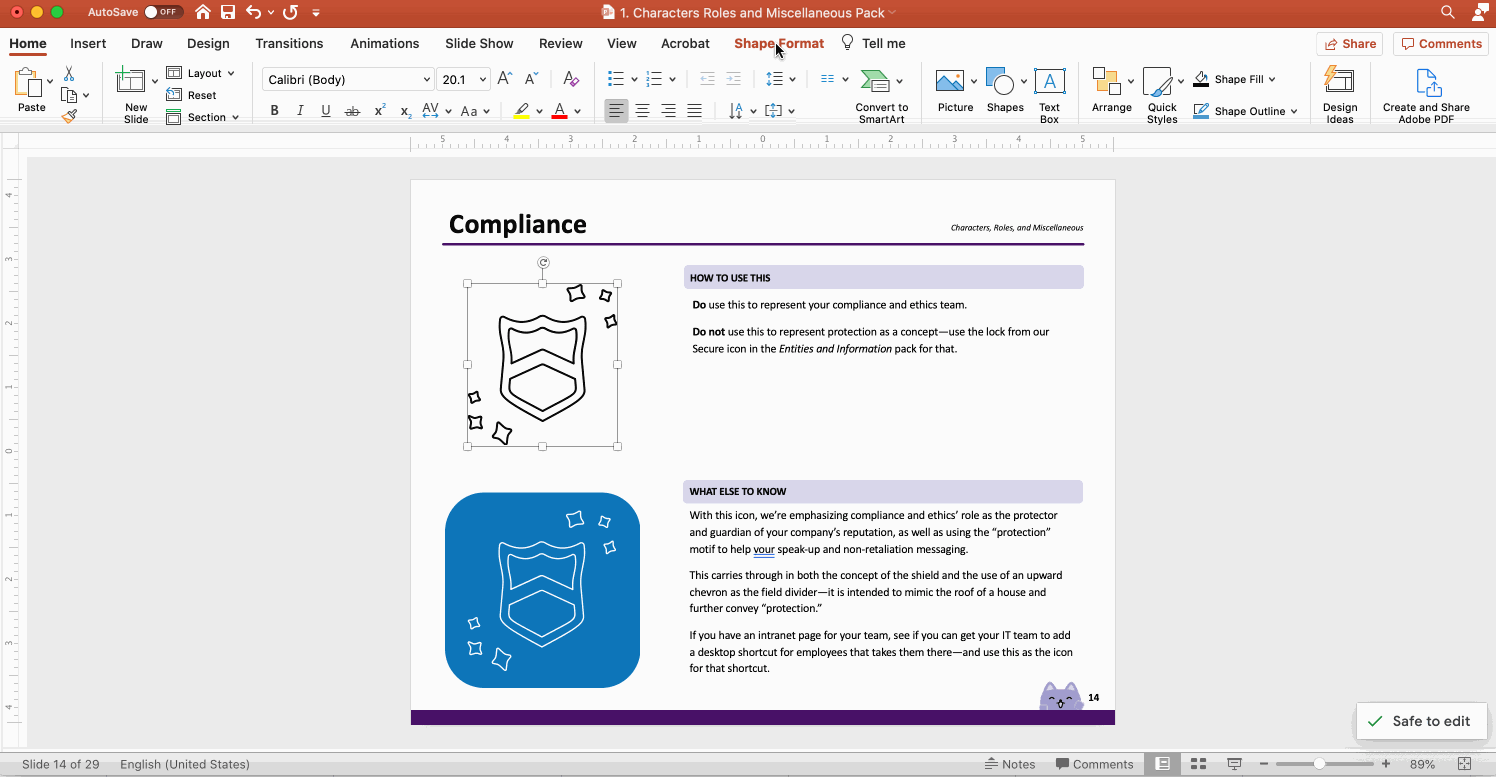The width and height of the screenshot is (1496, 777).
Task: Increase font size with large A icon
Action: [505, 79]
